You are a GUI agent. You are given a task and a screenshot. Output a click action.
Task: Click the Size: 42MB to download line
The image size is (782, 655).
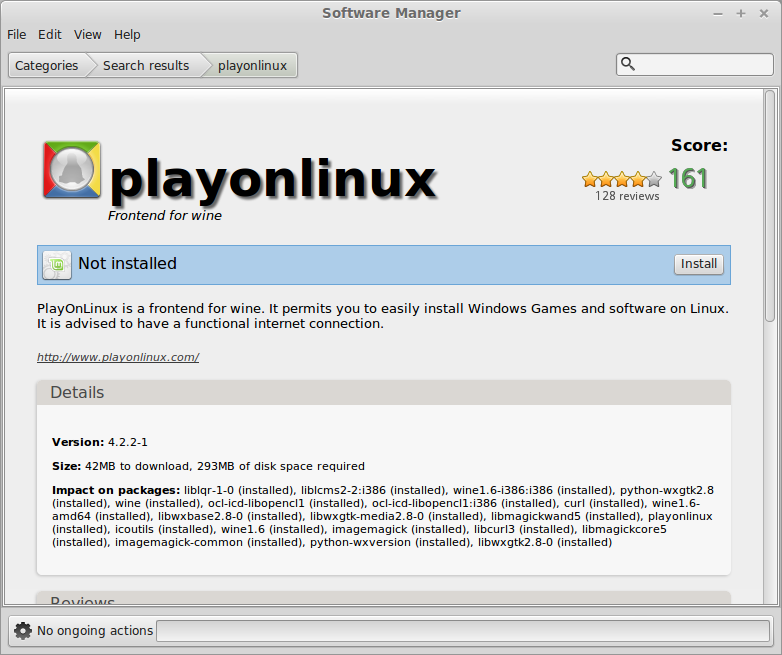208,466
